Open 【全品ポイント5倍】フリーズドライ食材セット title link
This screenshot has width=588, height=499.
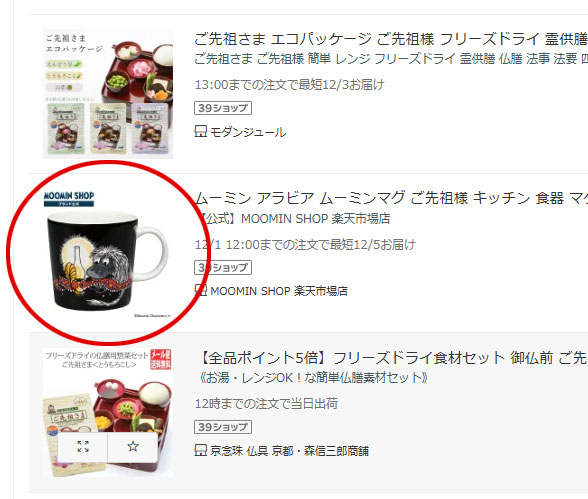point(392,358)
